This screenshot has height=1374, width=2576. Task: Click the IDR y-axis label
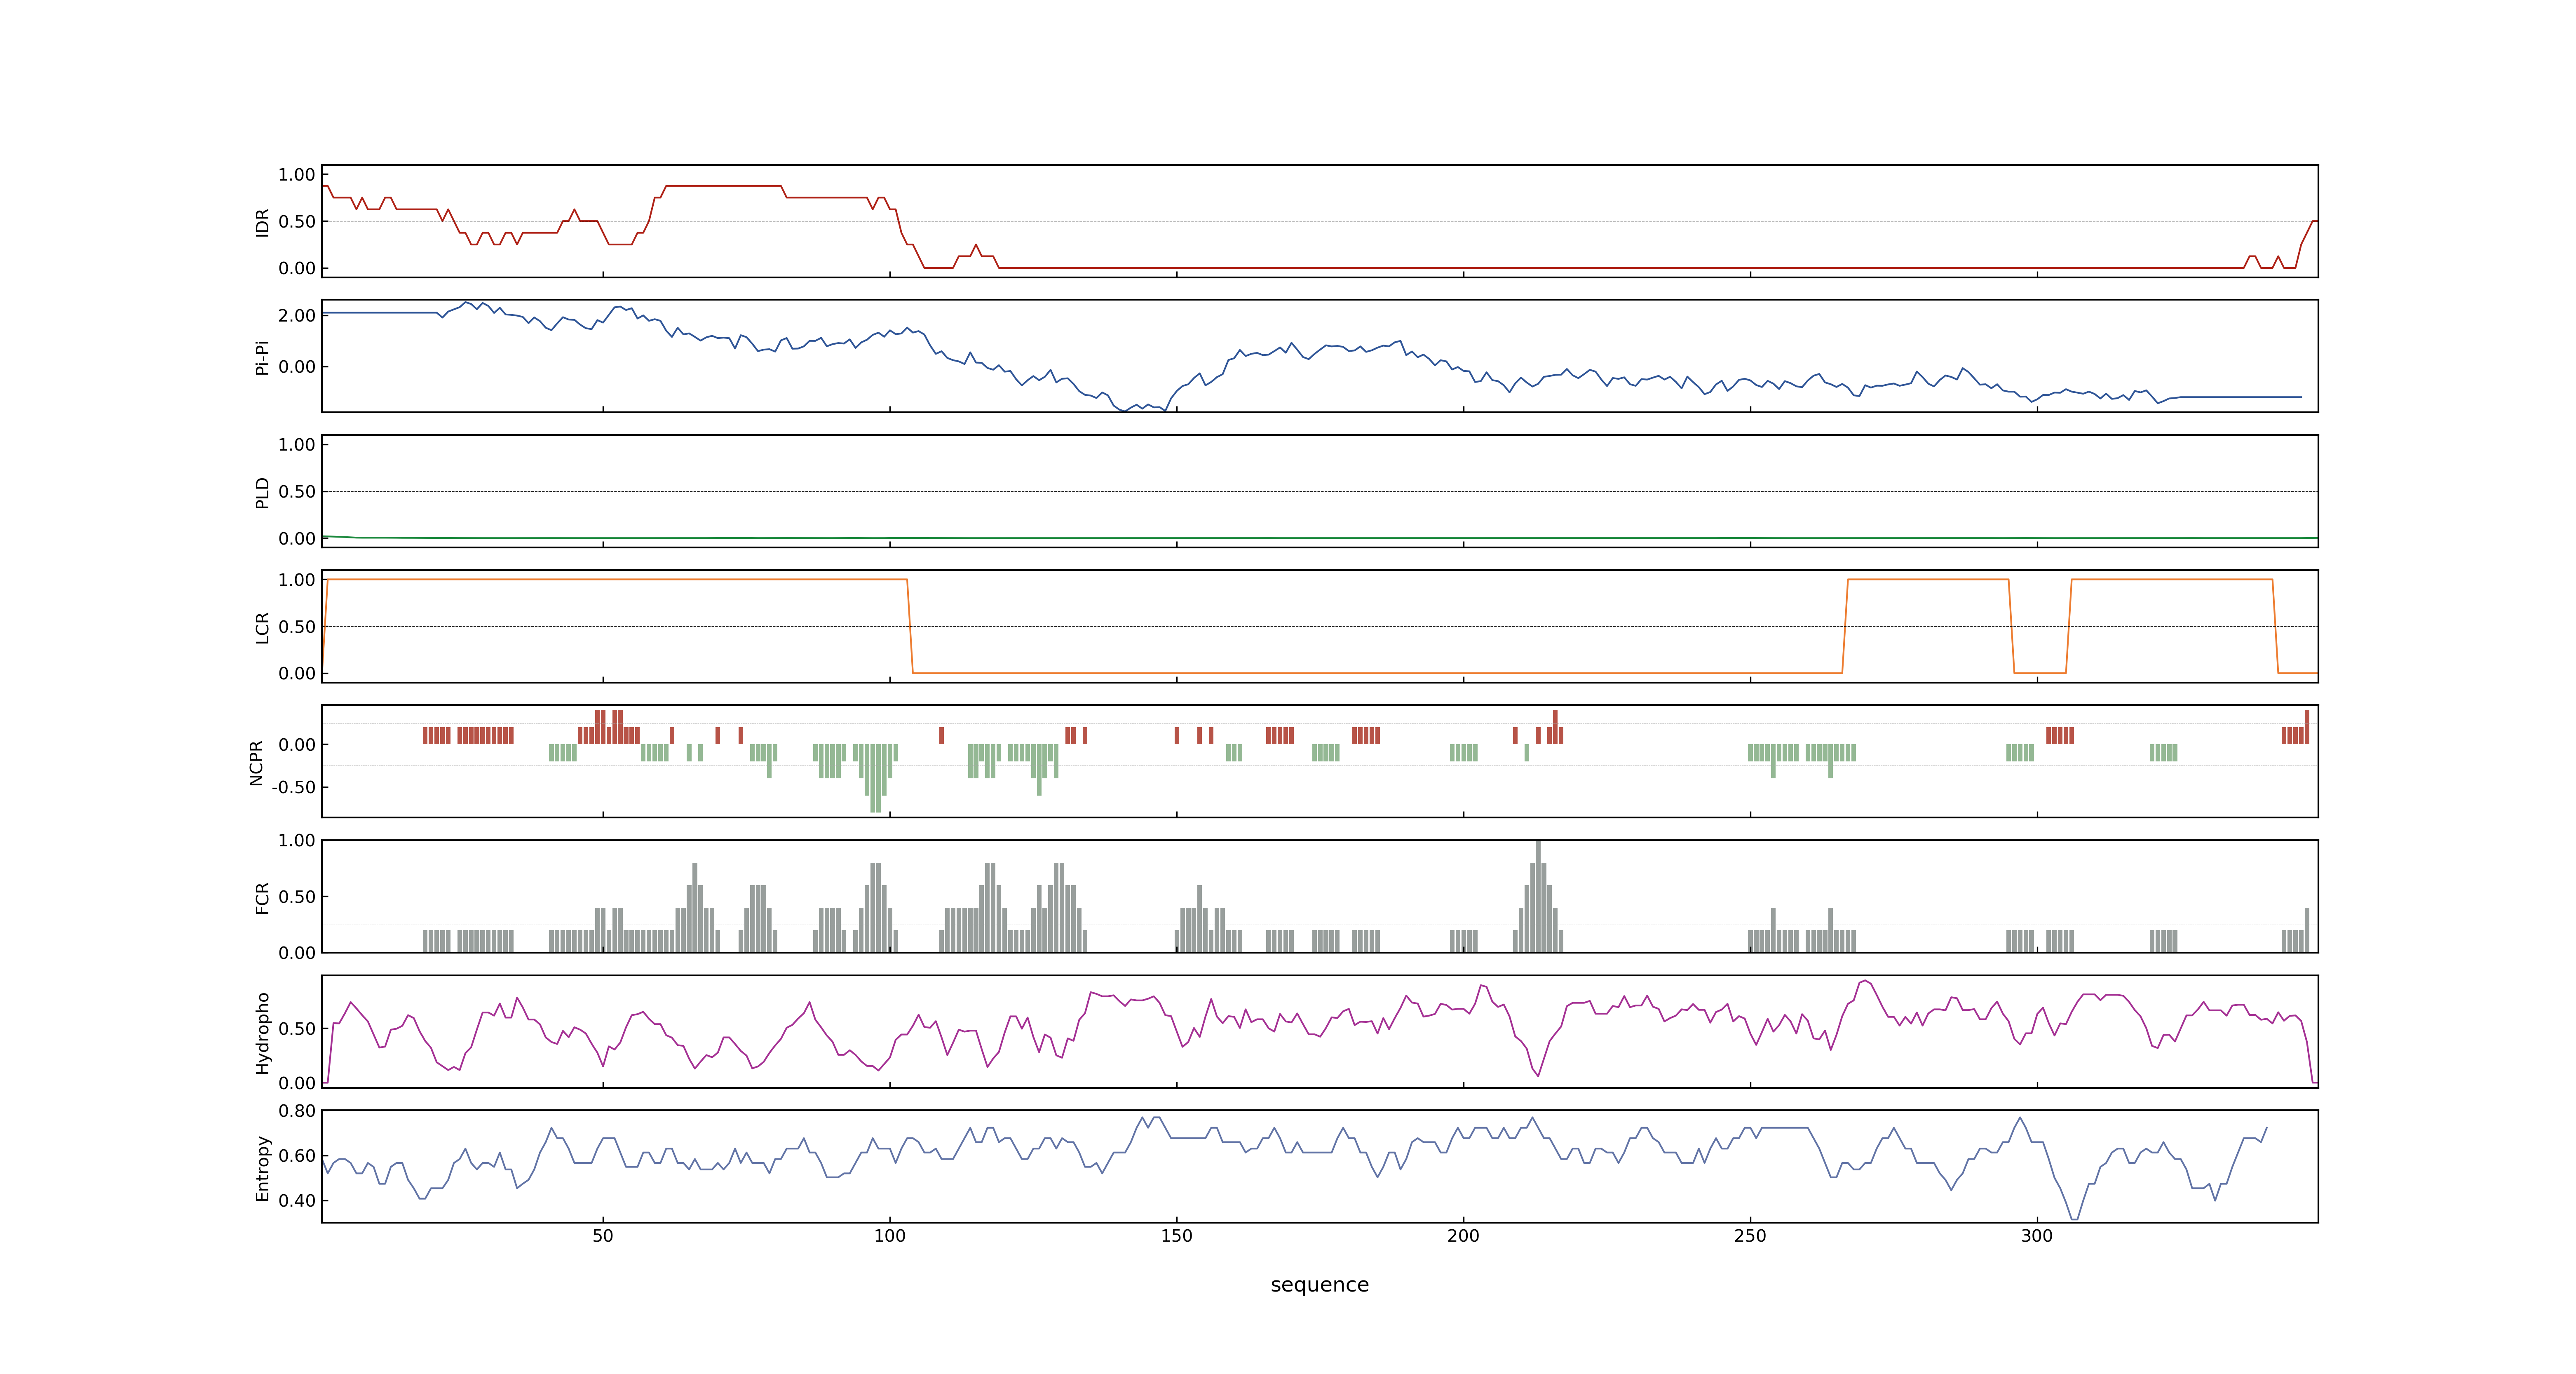[262, 222]
